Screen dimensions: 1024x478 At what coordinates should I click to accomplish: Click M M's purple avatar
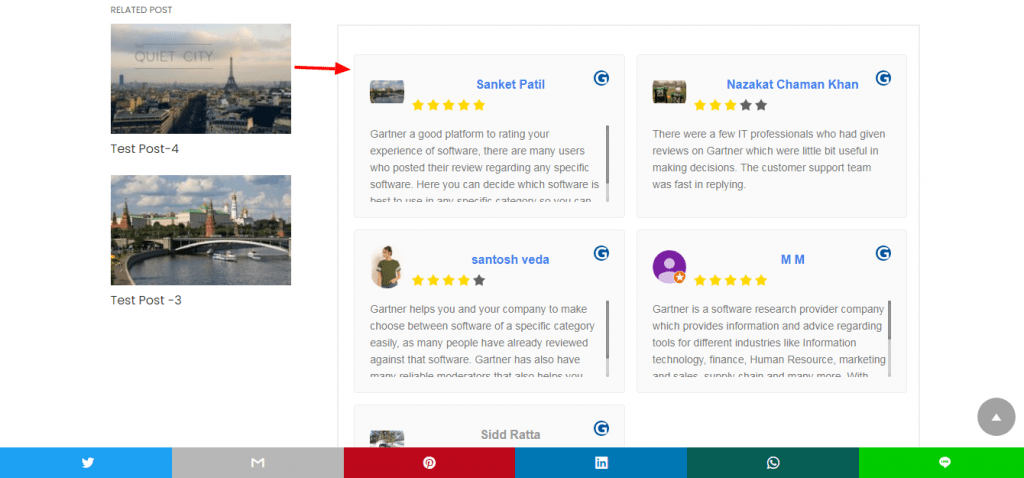click(x=669, y=266)
